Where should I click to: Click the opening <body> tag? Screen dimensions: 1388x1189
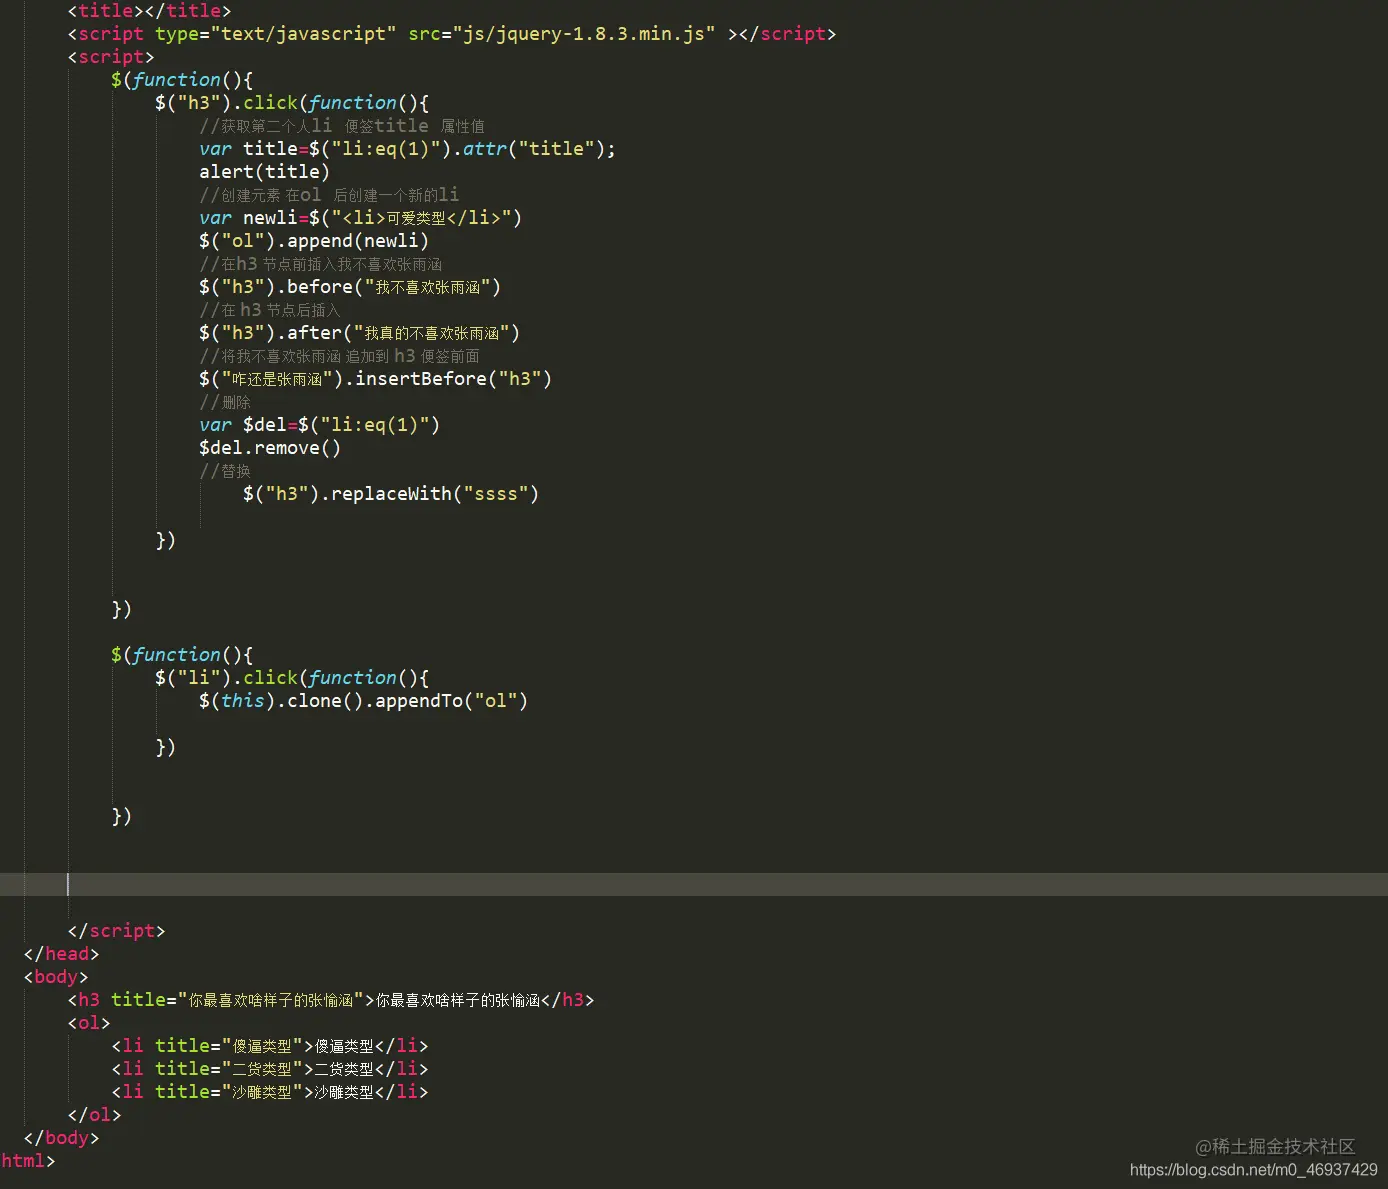tap(56, 977)
